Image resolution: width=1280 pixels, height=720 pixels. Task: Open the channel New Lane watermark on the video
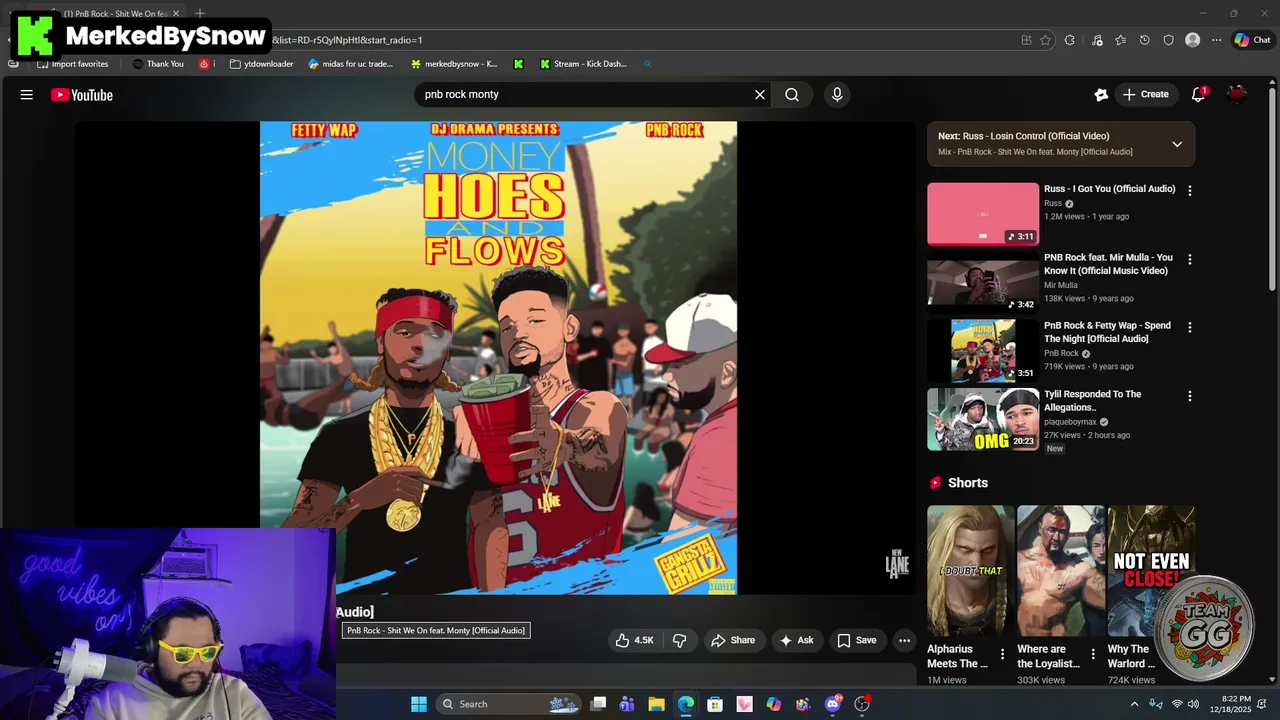pyautogui.click(x=897, y=563)
